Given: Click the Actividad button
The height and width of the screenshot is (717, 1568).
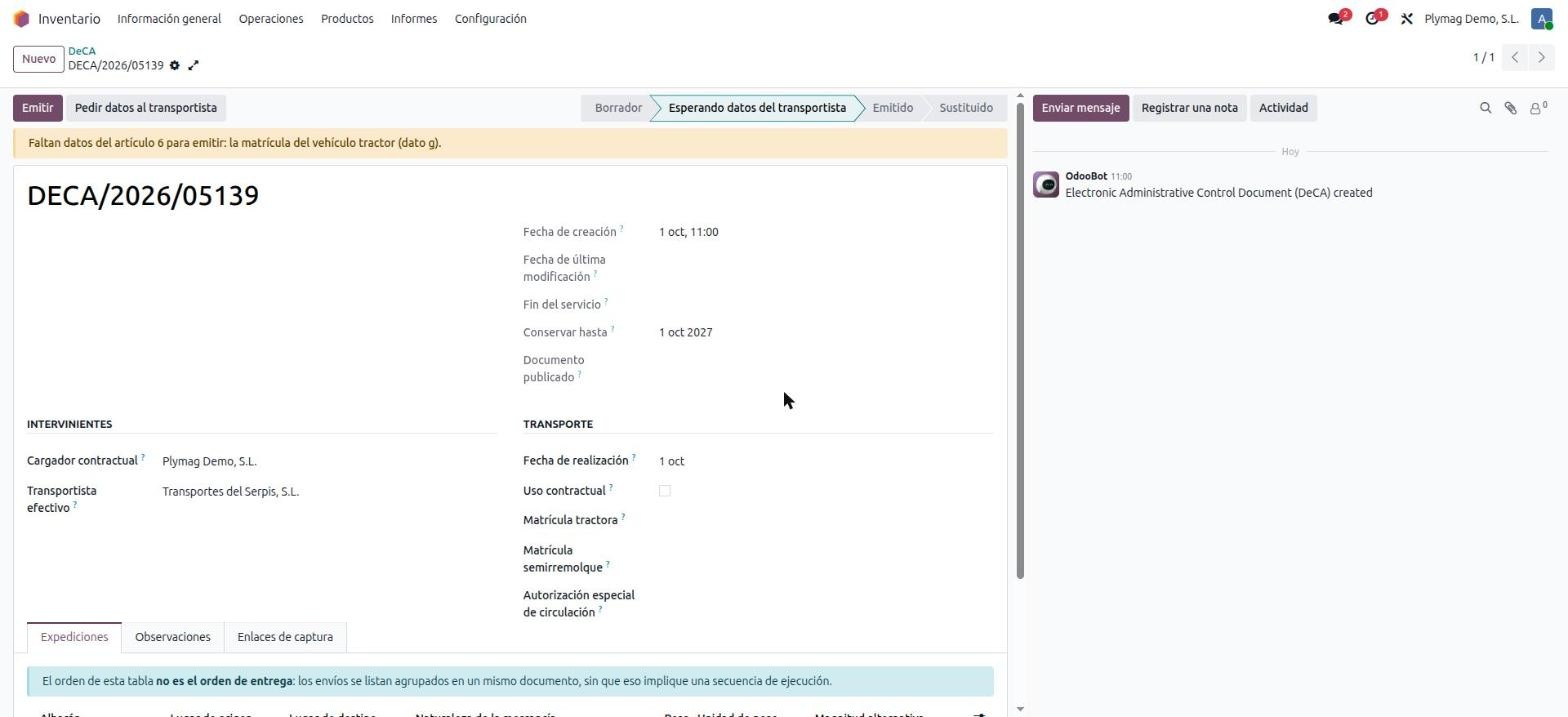Looking at the screenshot, I should [1283, 108].
